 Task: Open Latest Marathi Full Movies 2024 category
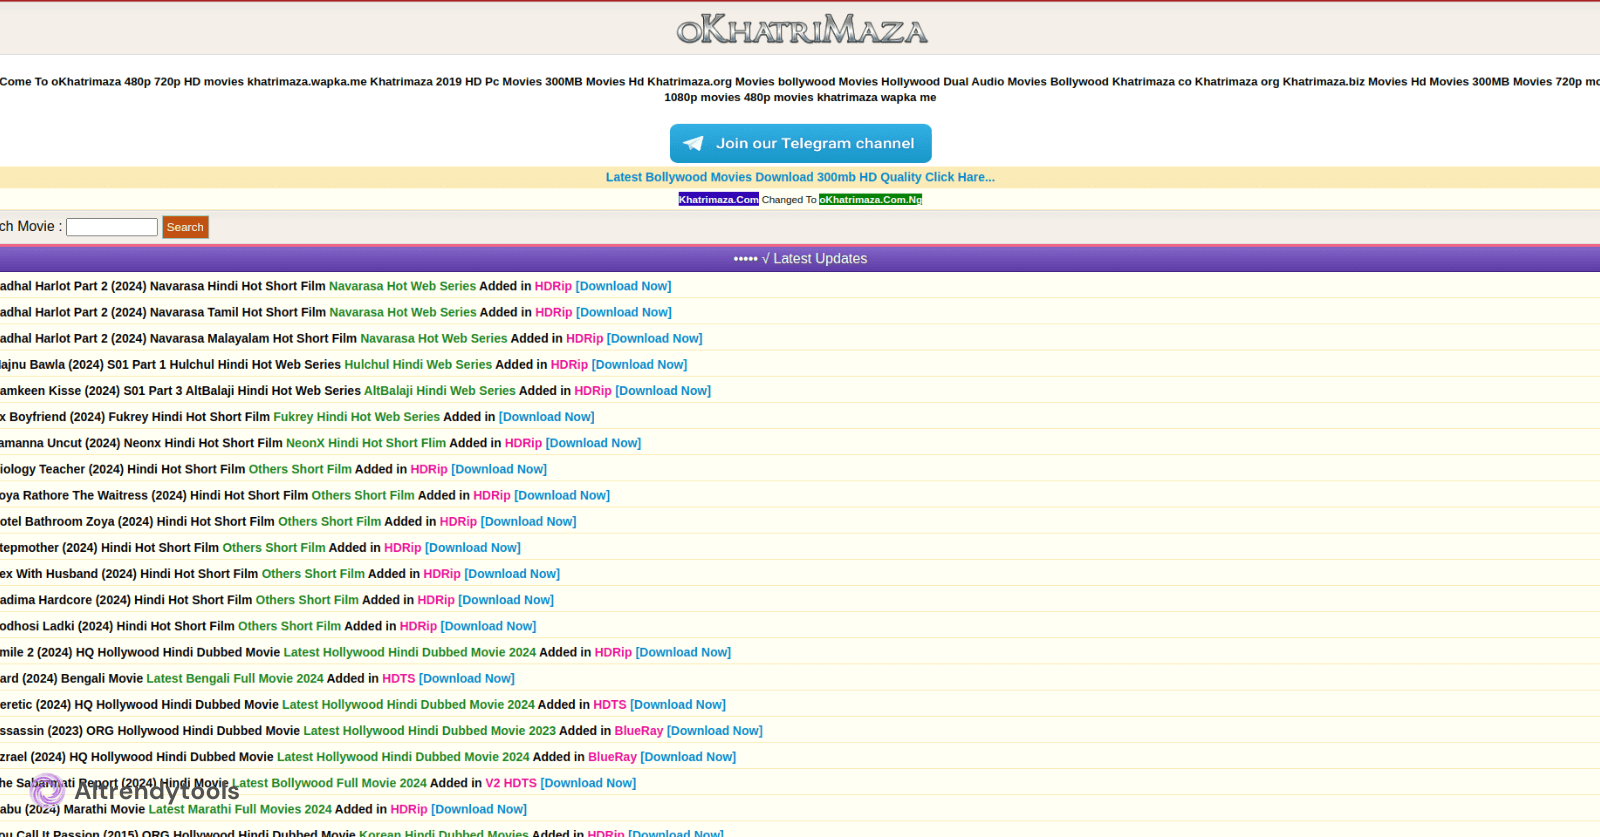pos(240,809)
